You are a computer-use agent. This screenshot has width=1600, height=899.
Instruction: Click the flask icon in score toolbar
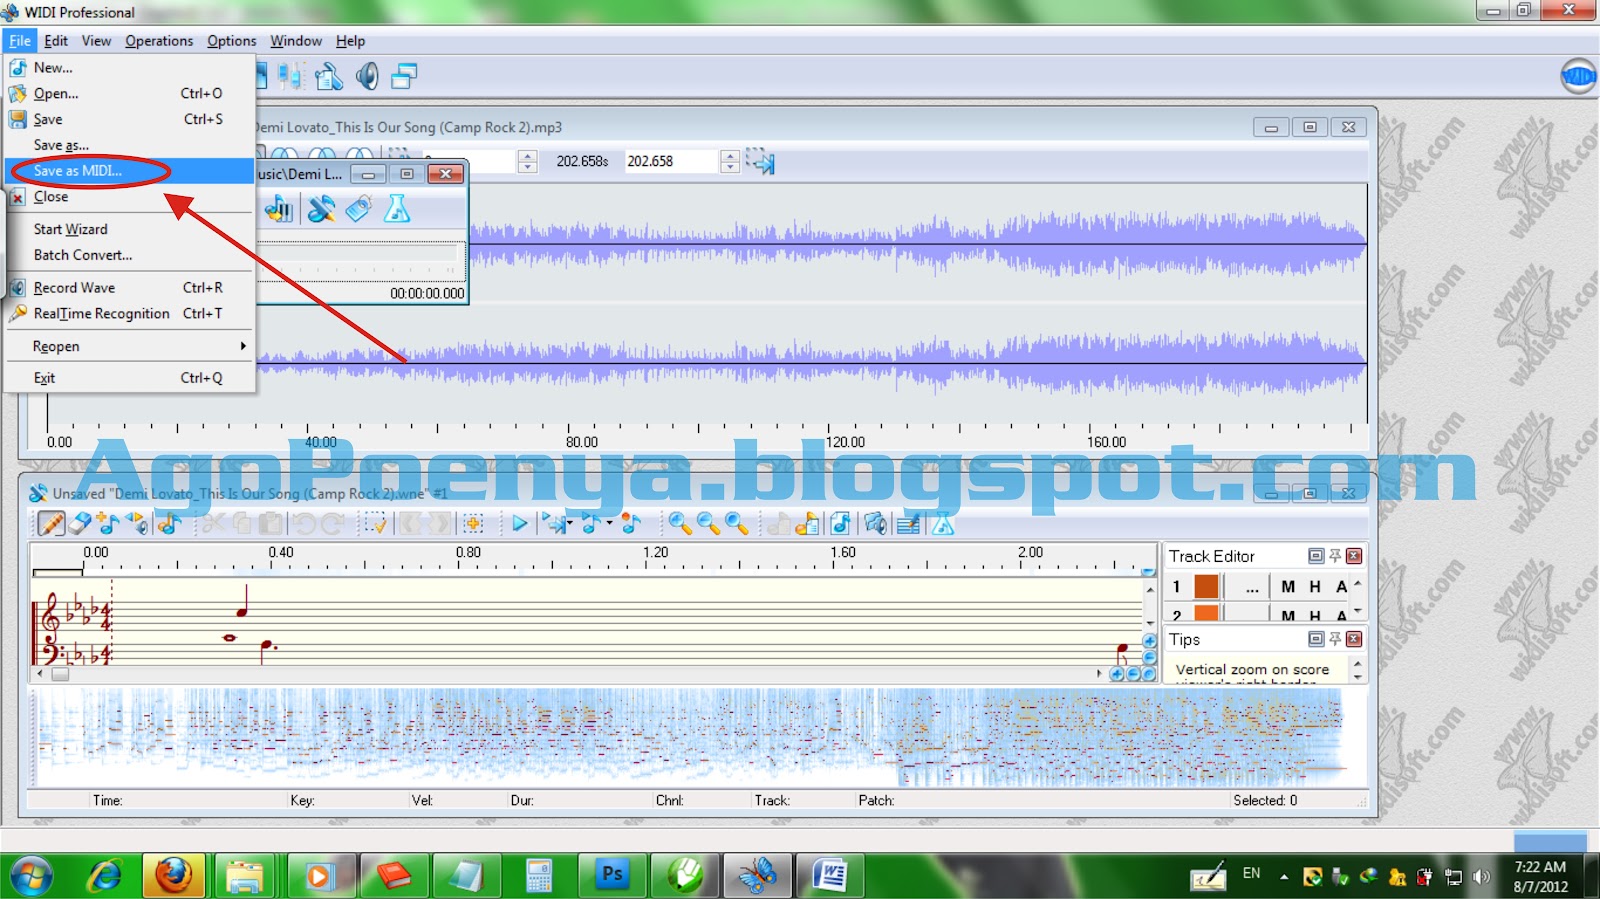pyautogui.click(x=943, y=523)
